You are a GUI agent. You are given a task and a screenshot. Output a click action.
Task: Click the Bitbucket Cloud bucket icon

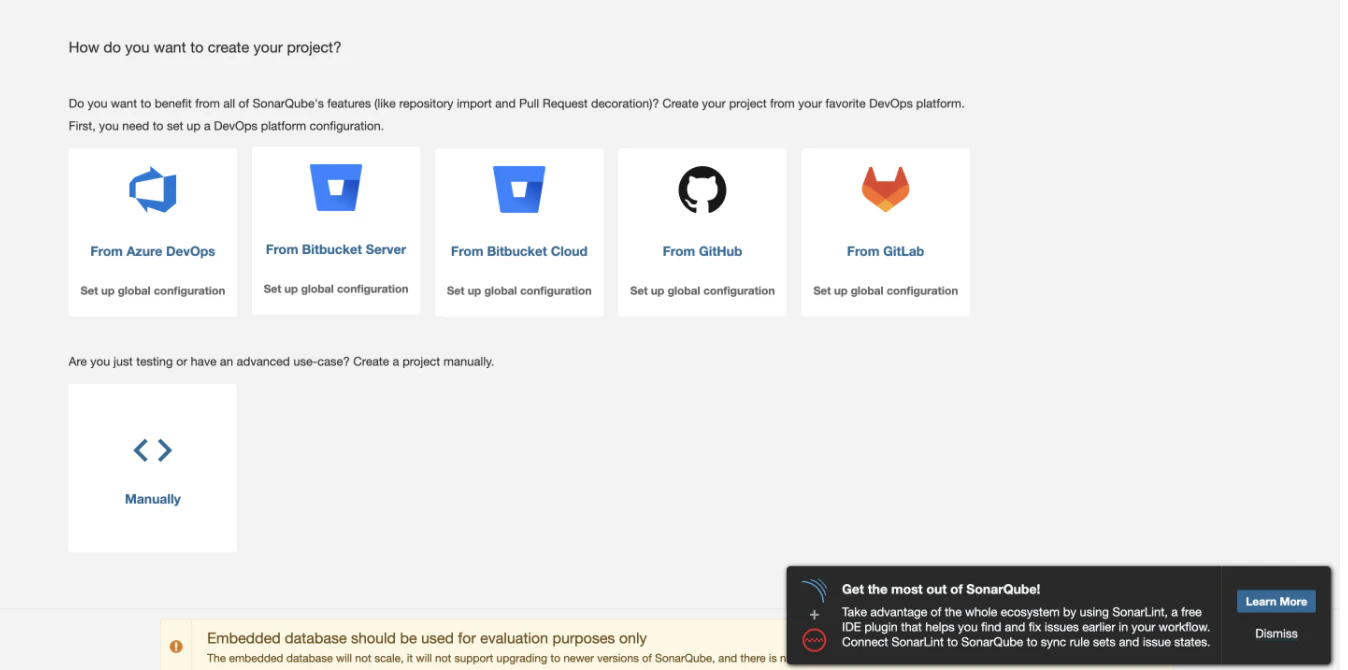click(519, 190)
